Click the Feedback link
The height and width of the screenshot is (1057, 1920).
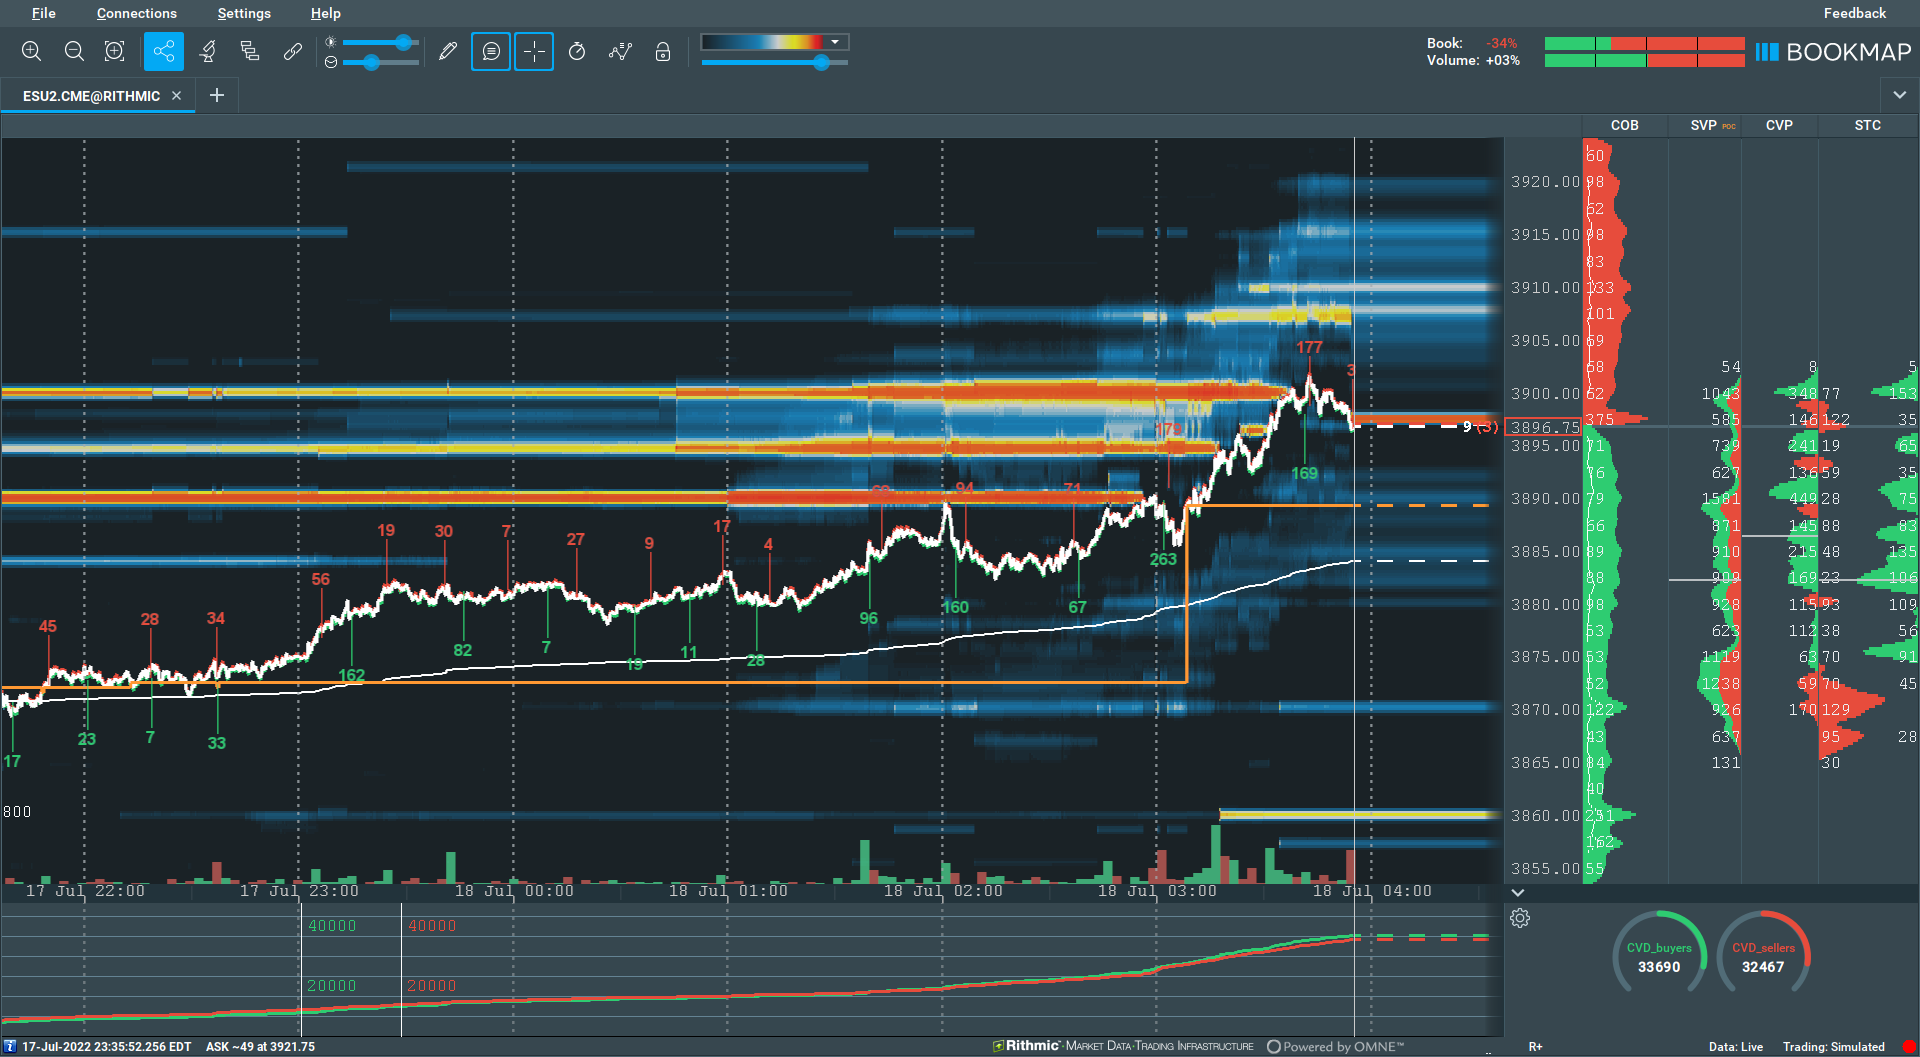1854,13
